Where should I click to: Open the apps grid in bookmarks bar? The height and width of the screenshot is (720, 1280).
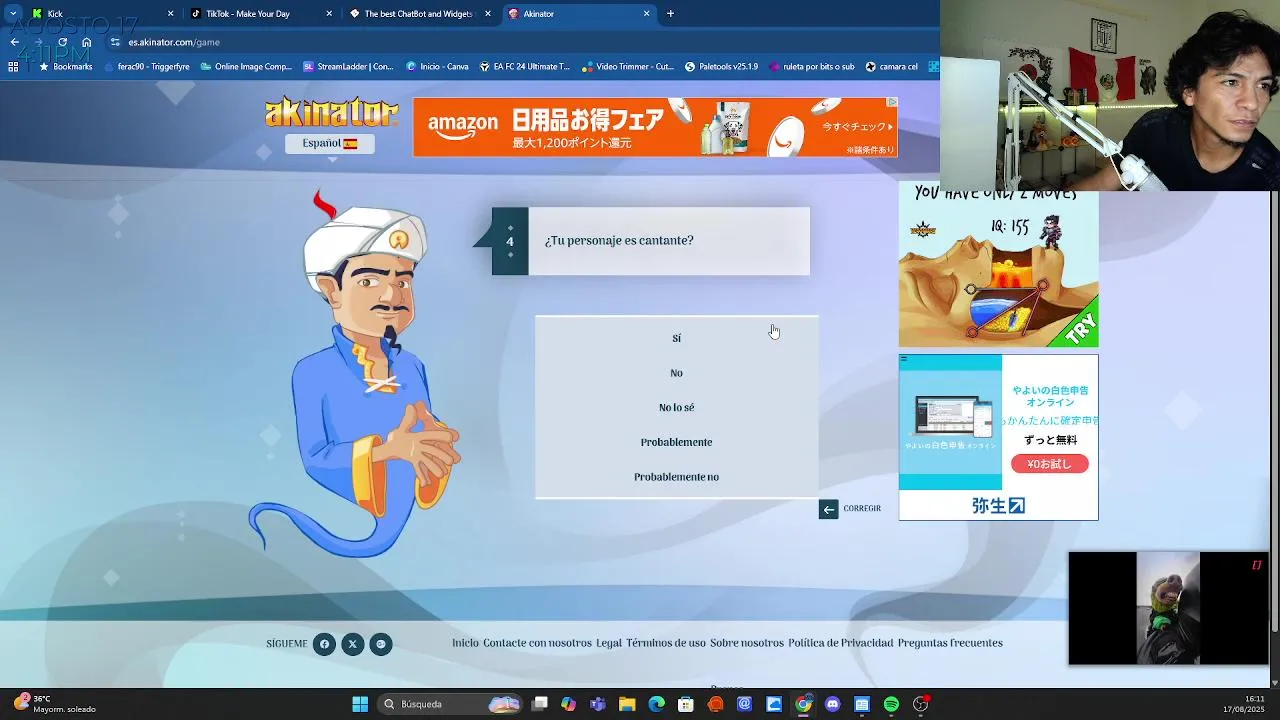pyautogui.click(x=13, y=67)
